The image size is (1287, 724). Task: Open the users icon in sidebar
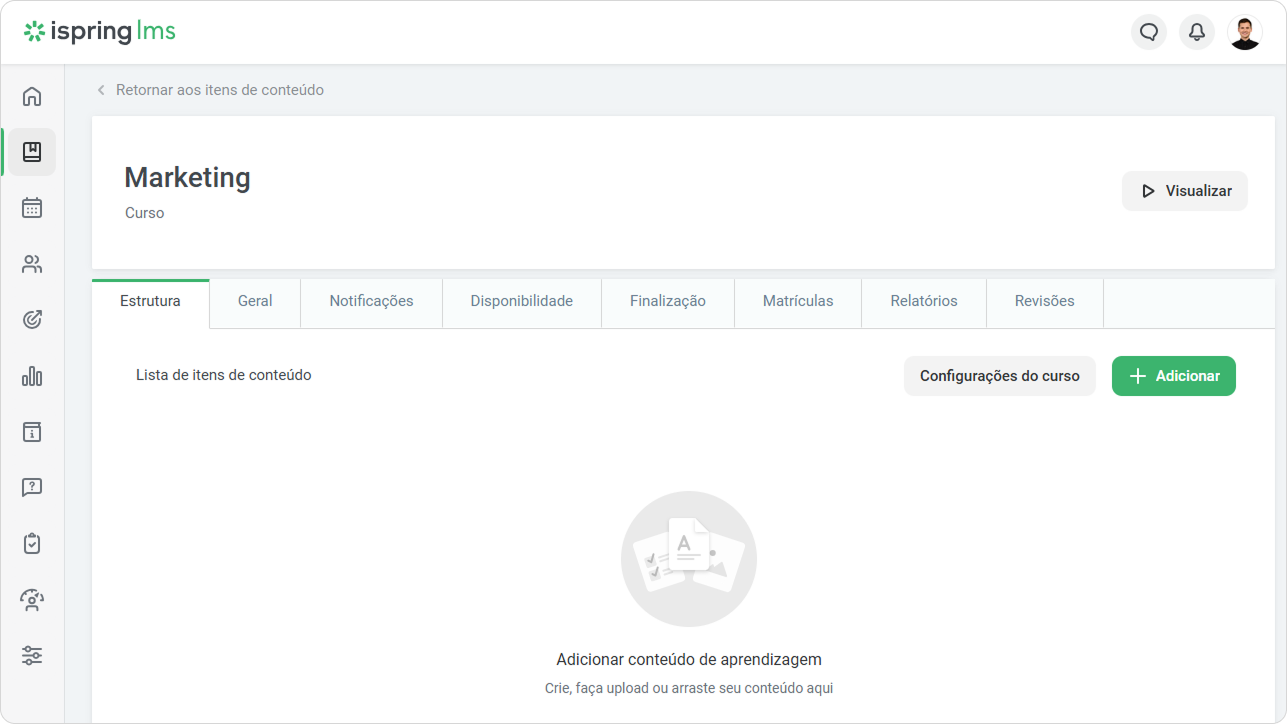click(32, 264)
